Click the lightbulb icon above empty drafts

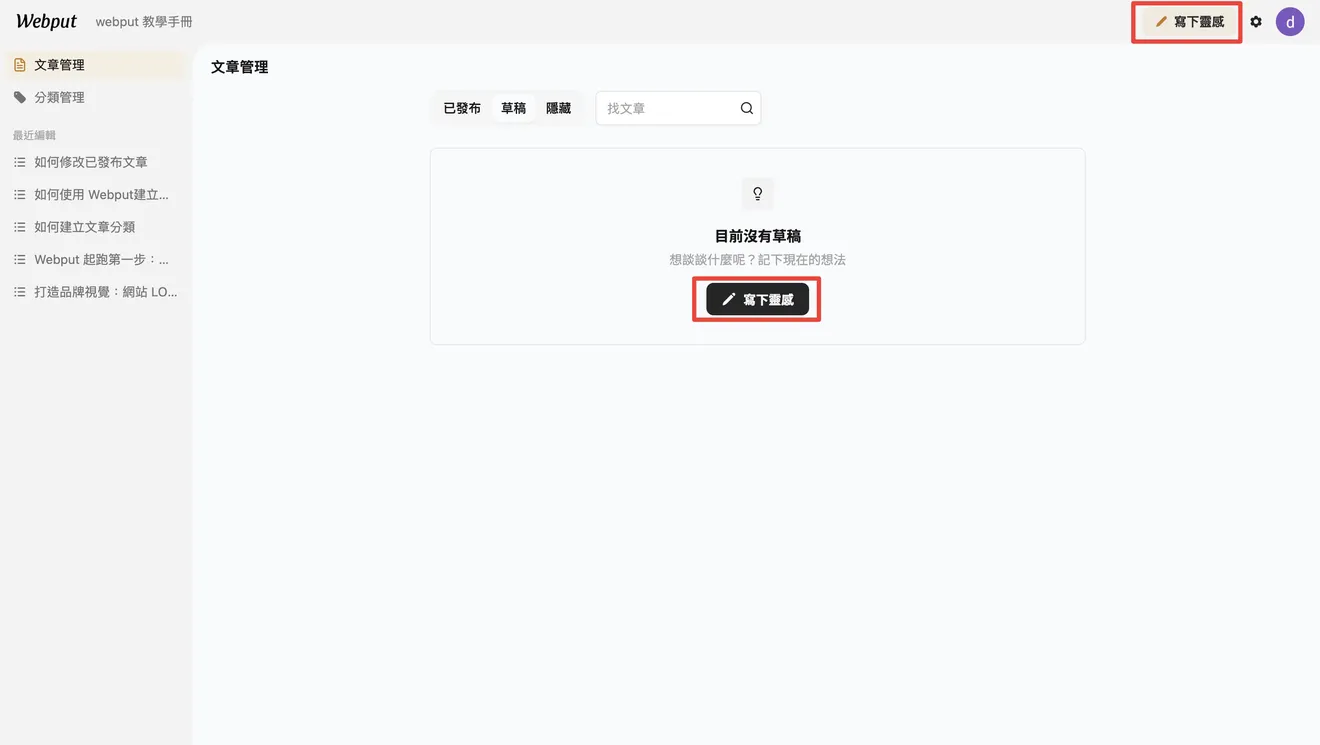pos(758,193)
